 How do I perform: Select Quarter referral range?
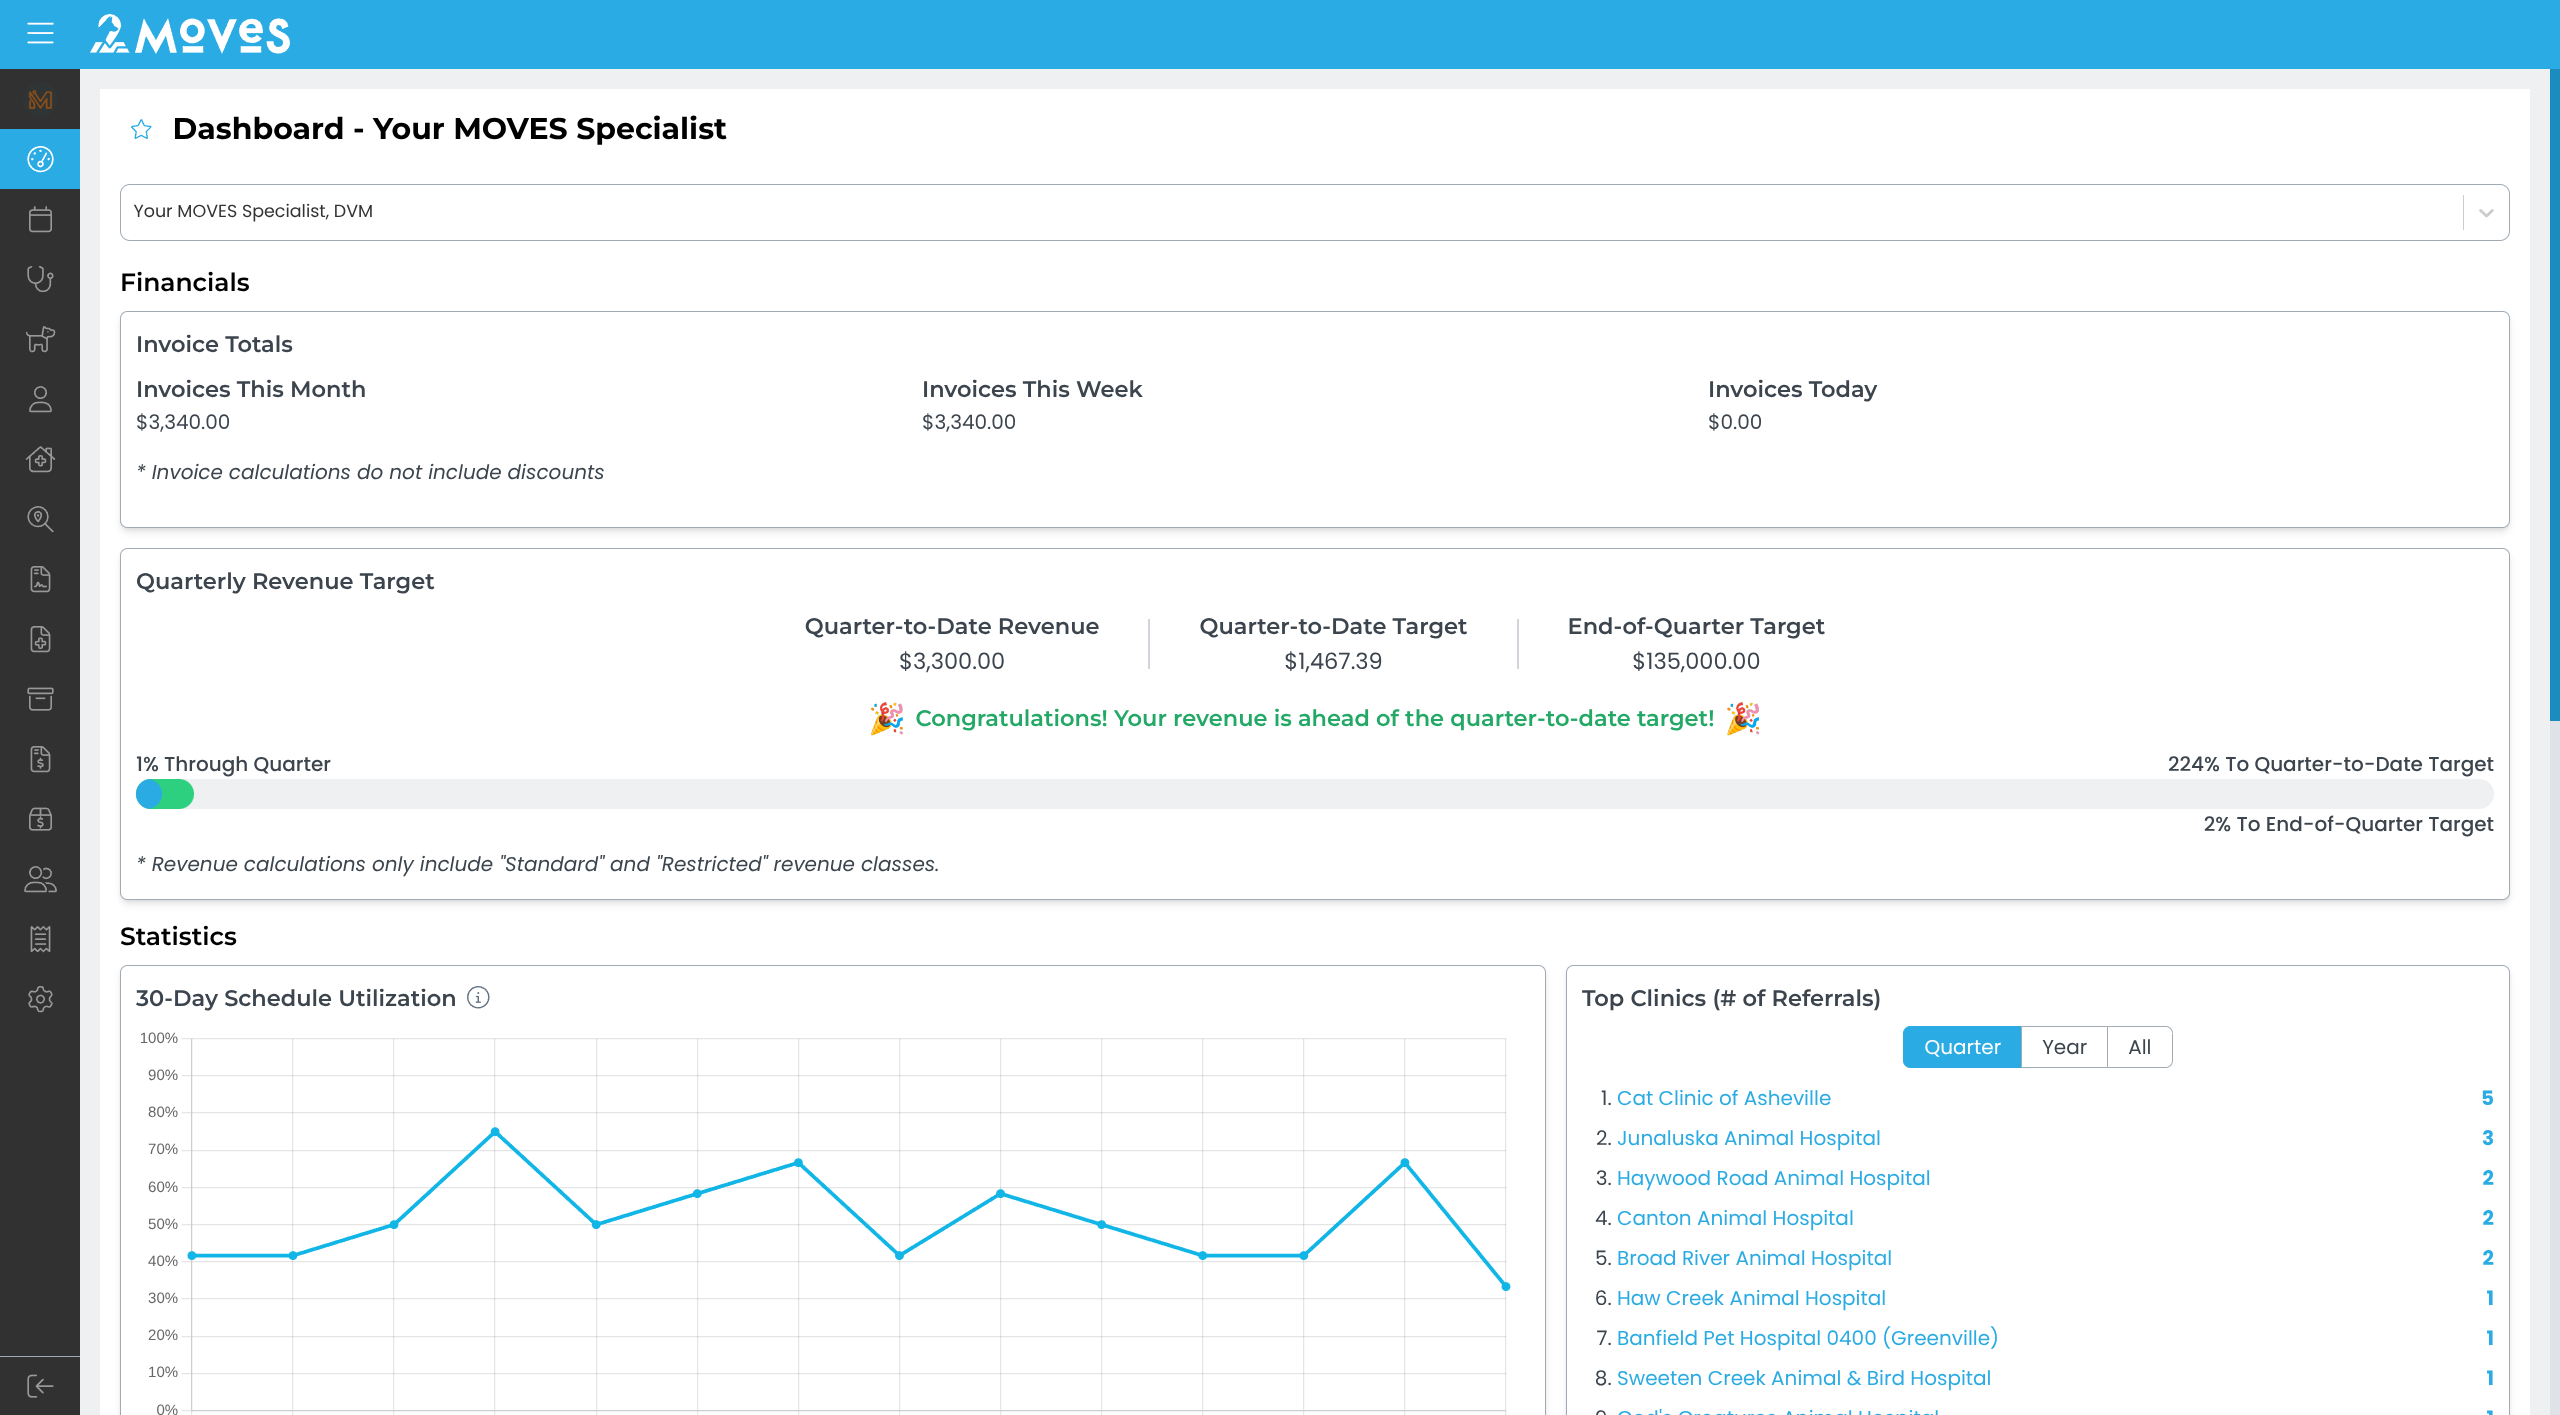click(1961, 1047)
